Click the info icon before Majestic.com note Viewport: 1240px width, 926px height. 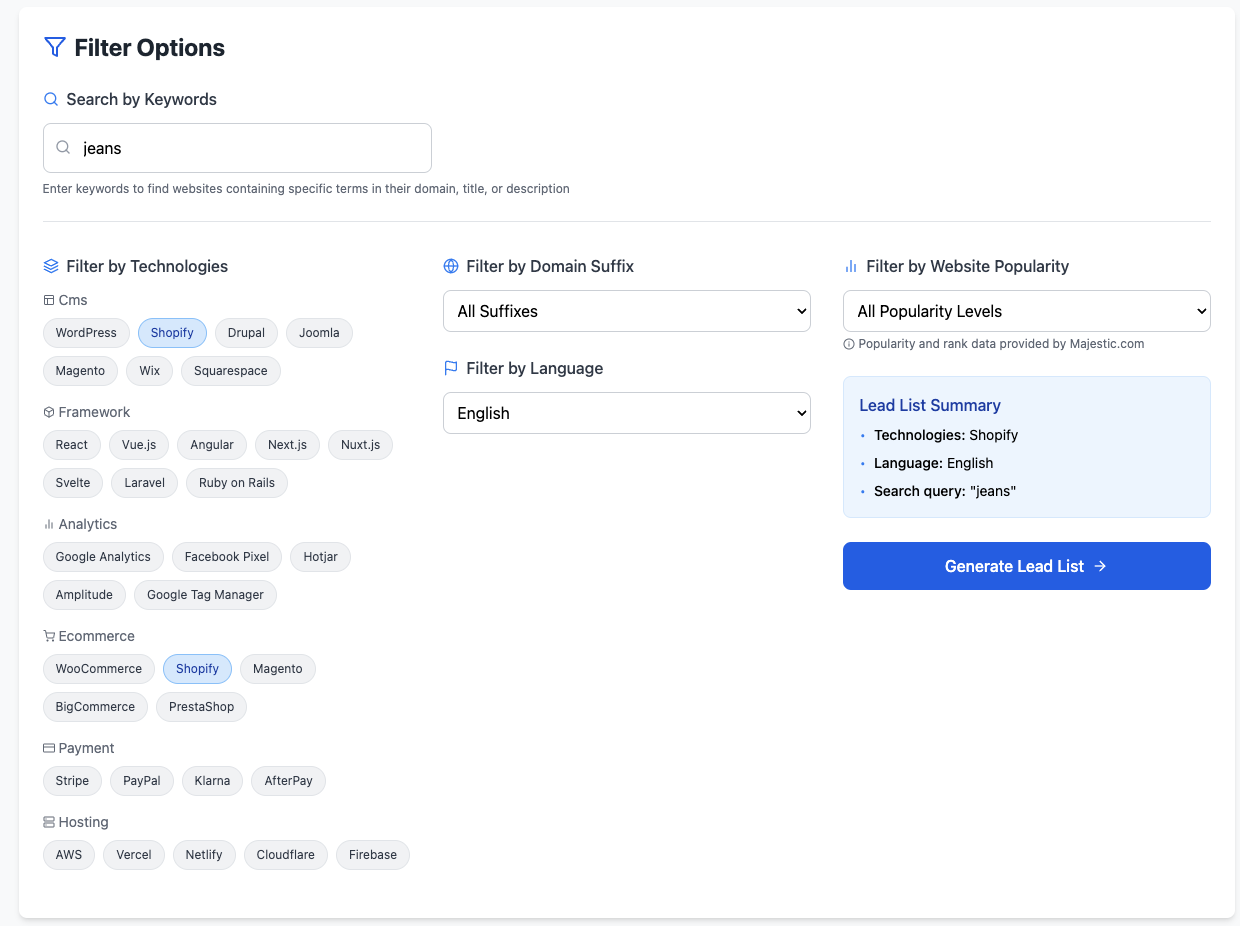849,344
